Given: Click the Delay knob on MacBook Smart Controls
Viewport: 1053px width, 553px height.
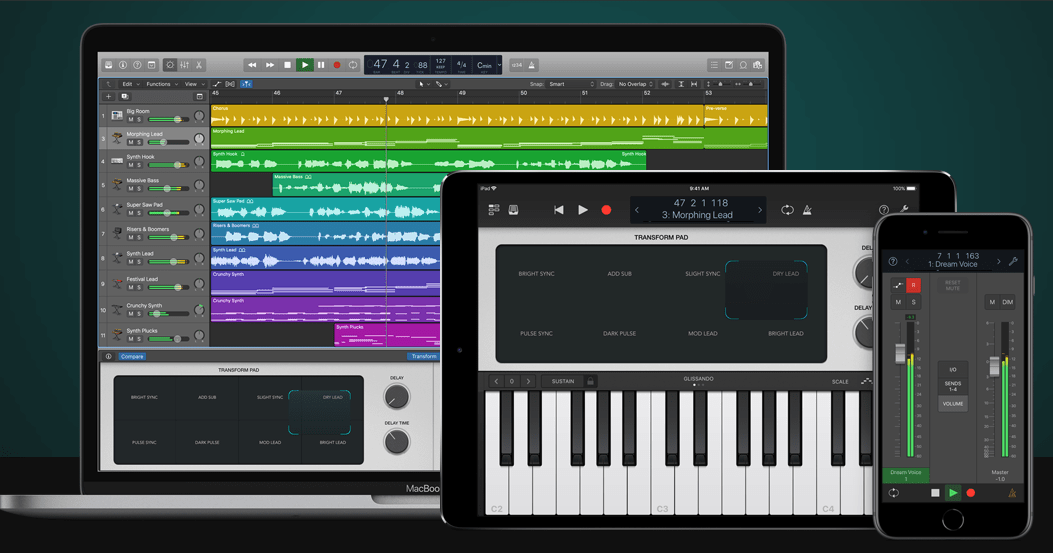Looking at the screenshot, I should coord(396,397).
